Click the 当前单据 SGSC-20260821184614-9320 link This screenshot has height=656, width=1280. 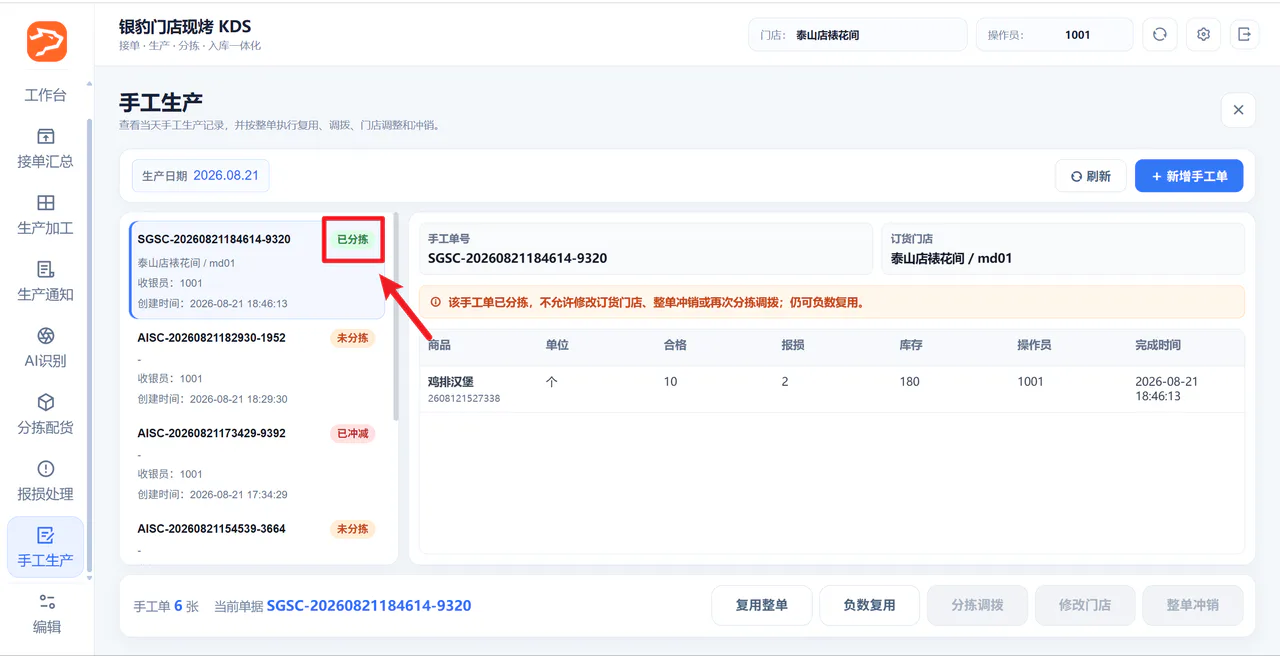369,606
